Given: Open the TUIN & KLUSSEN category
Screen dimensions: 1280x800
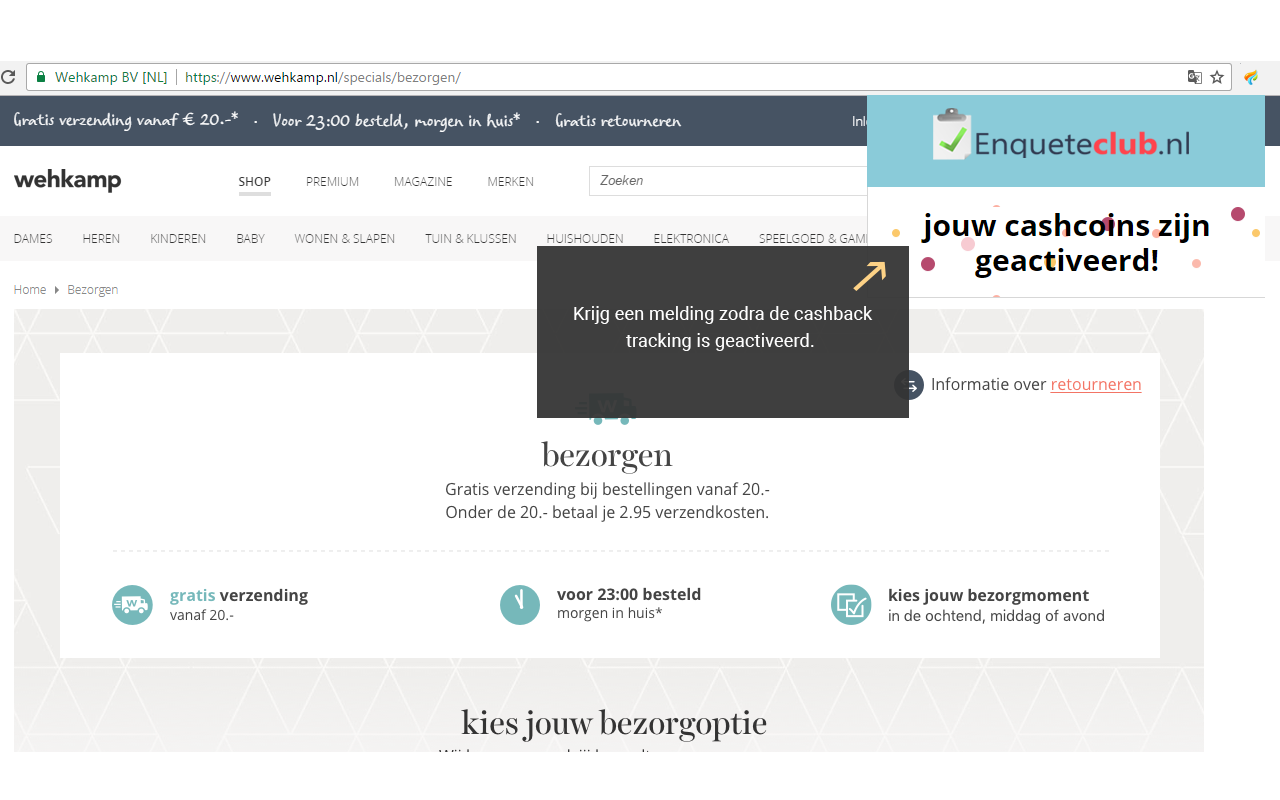Looking at the screenshot, I should pos(471,239).
